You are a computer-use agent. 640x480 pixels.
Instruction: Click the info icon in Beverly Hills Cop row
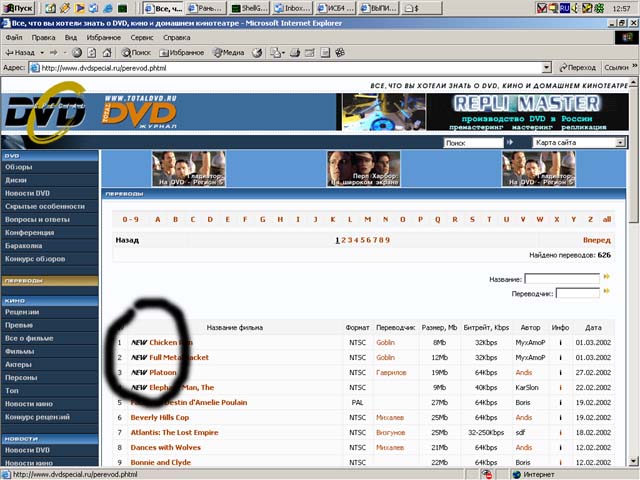click(560, 418)
